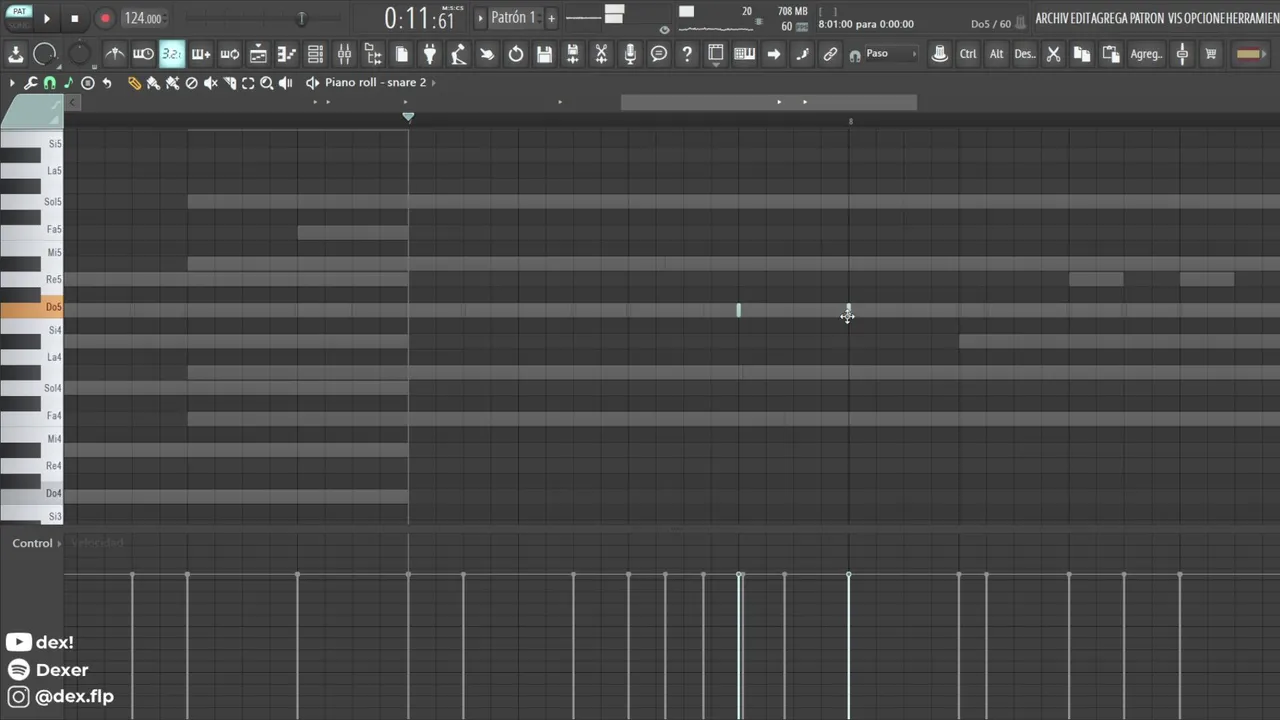Click the scissors cut icon
The width and height of the screenshot is (1280, 720).
1053,54
